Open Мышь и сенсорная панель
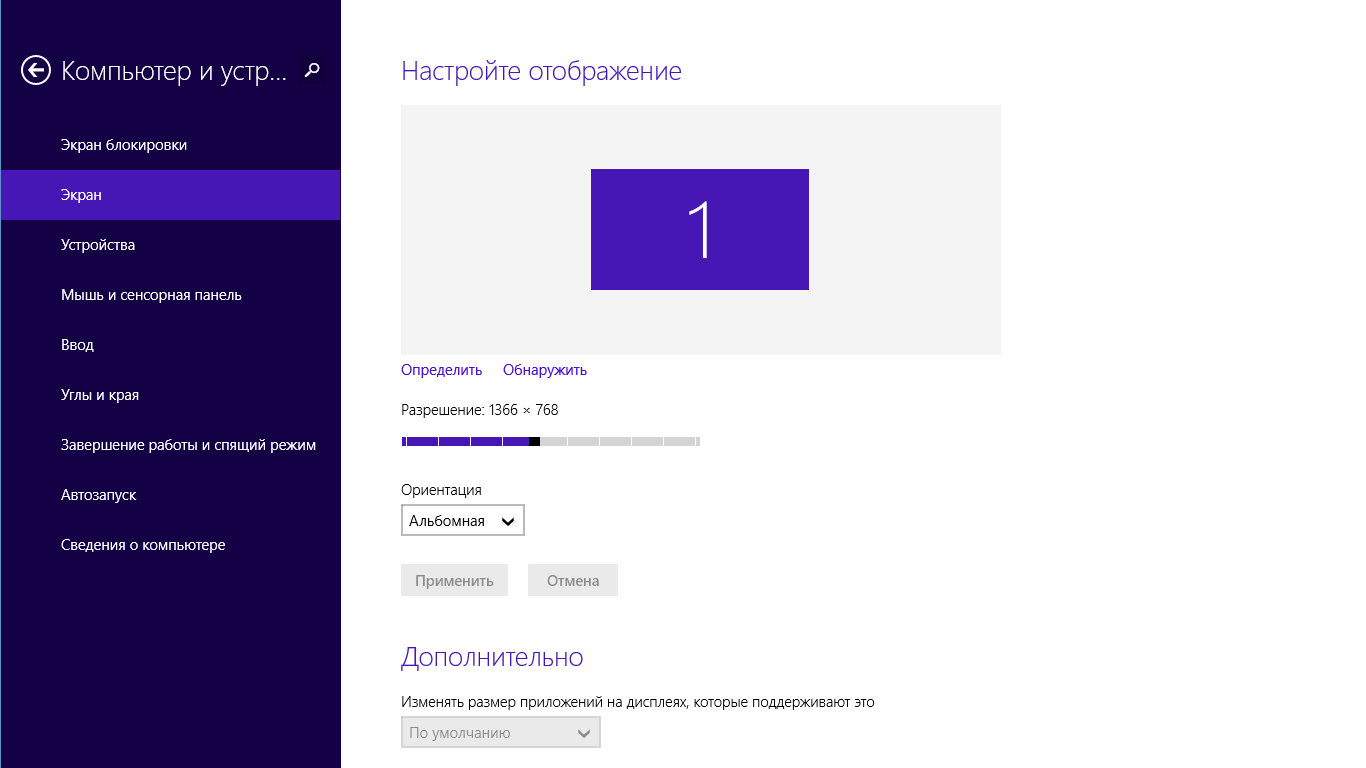This screenshot has height=768, width=1366. pyautogui.click(x=170, y=295)
